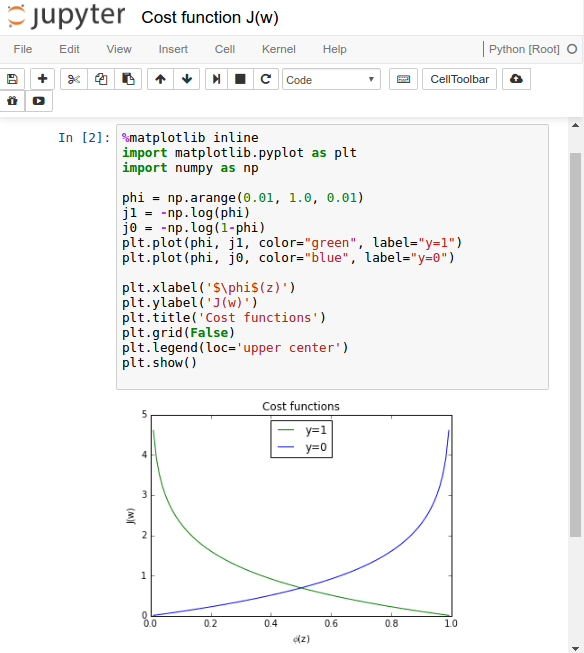Open the Help menu
Screen dimensions: 584x653
pyautogui.click(x=334, y=49)
